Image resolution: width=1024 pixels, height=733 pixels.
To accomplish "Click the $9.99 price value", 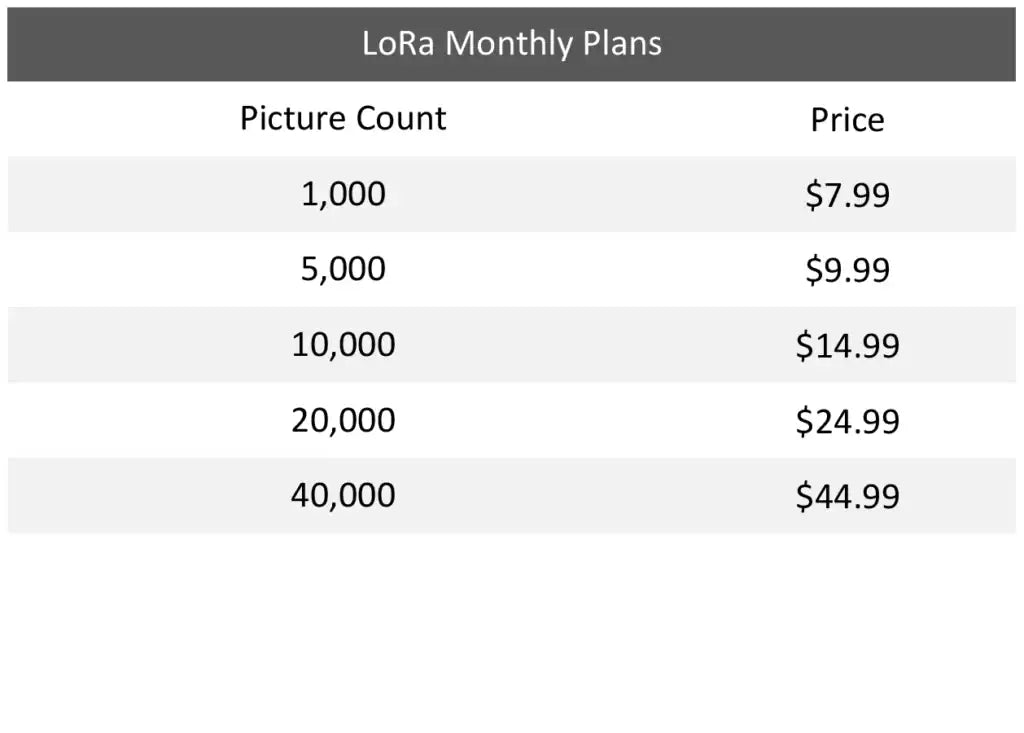I will point(847,270).
